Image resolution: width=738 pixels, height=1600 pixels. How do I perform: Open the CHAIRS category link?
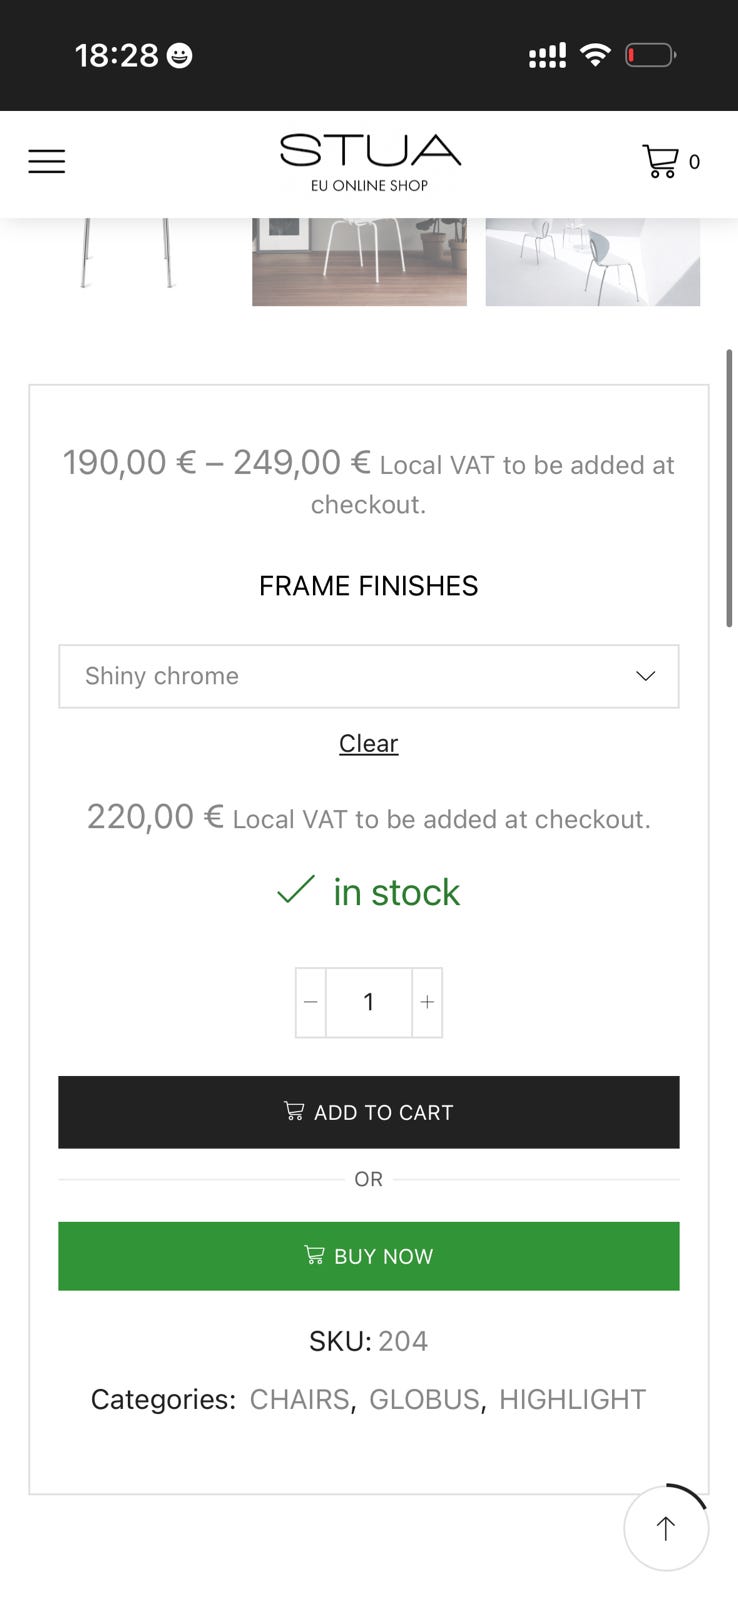[299, 1399]
